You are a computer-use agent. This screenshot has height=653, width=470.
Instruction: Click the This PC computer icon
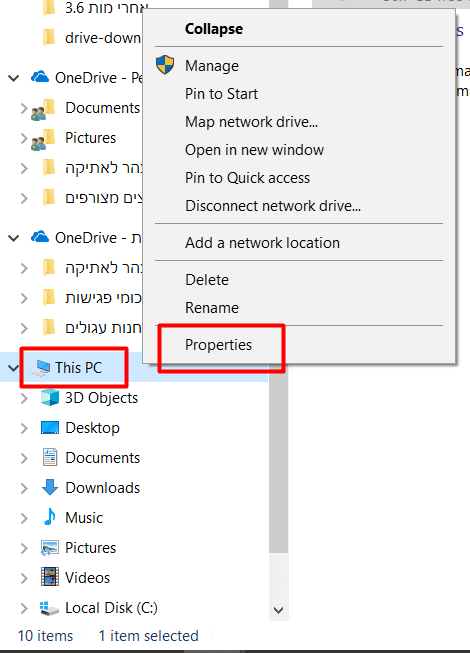click(x=41, y=368)
